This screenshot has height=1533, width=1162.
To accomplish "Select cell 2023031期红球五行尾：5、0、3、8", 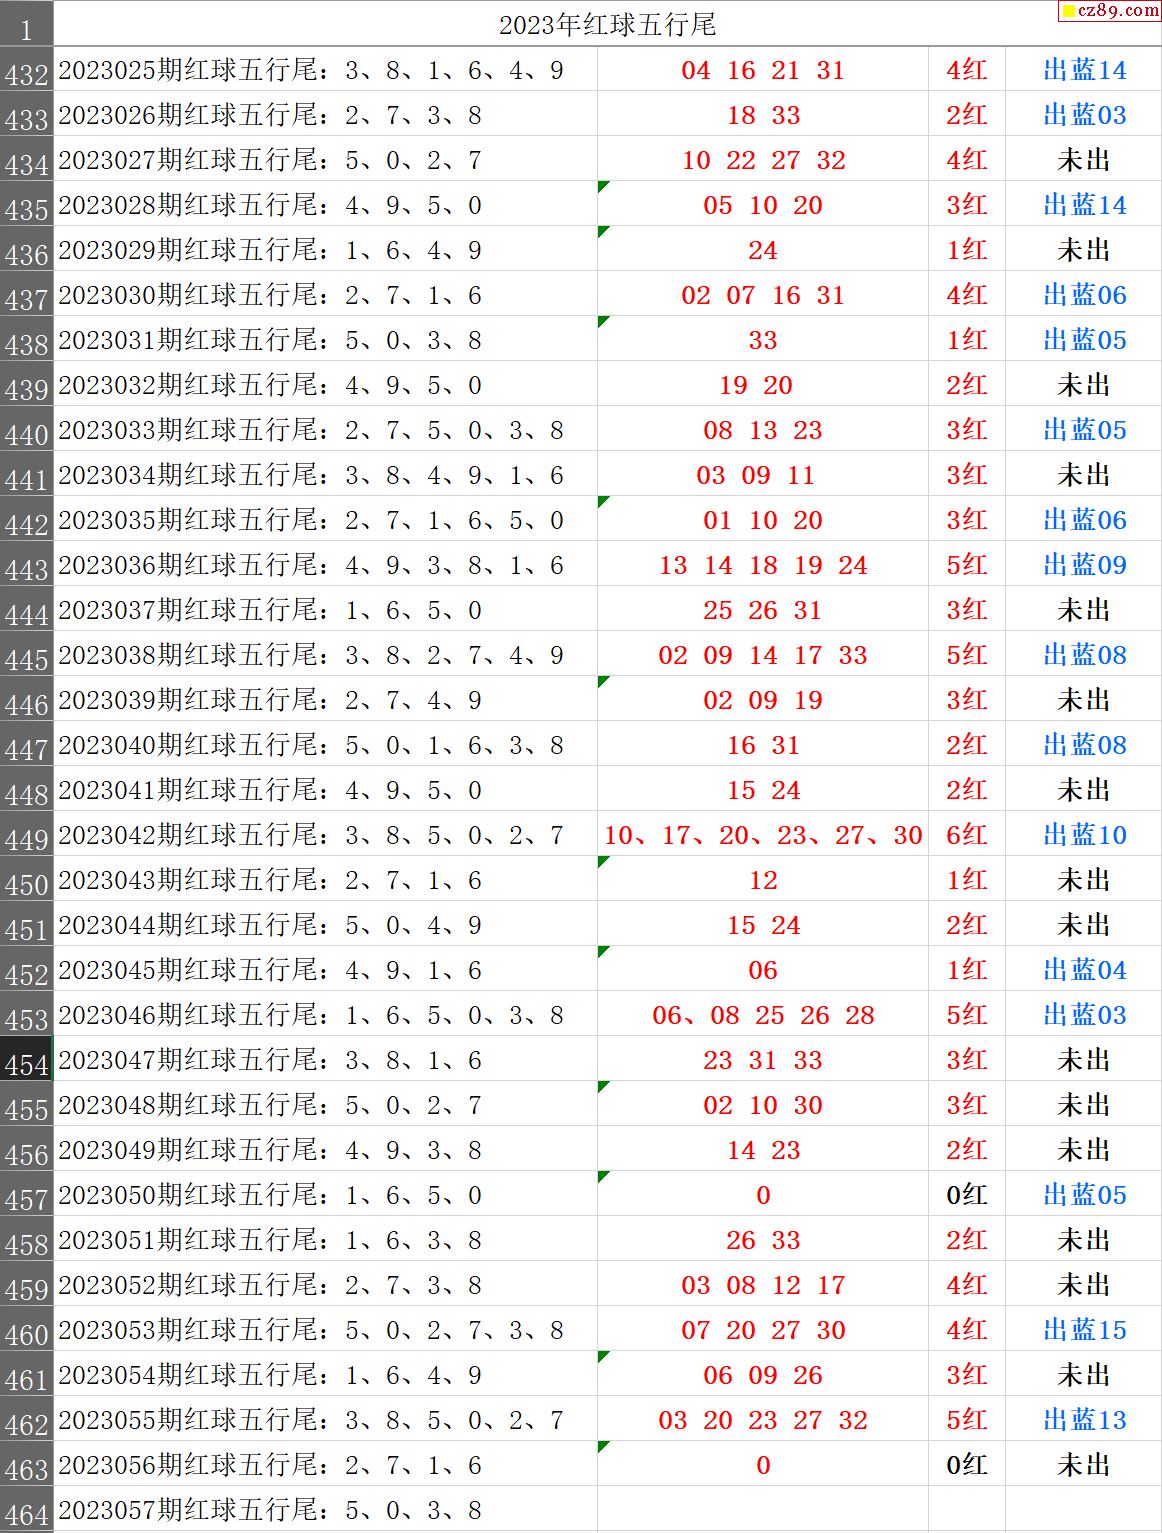I will click(x=325, y=340).
